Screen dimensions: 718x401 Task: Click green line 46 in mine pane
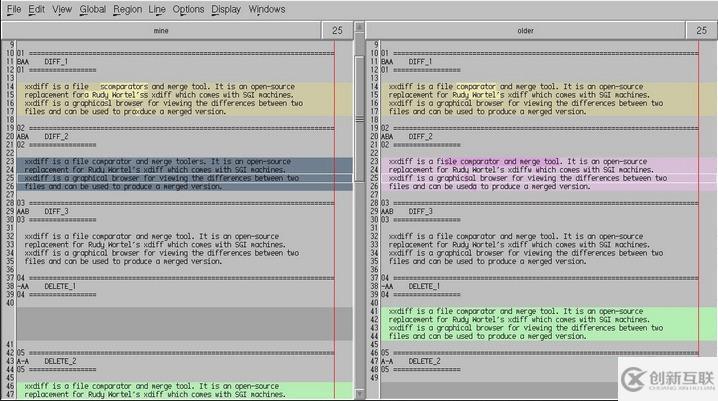coord(185,386)
